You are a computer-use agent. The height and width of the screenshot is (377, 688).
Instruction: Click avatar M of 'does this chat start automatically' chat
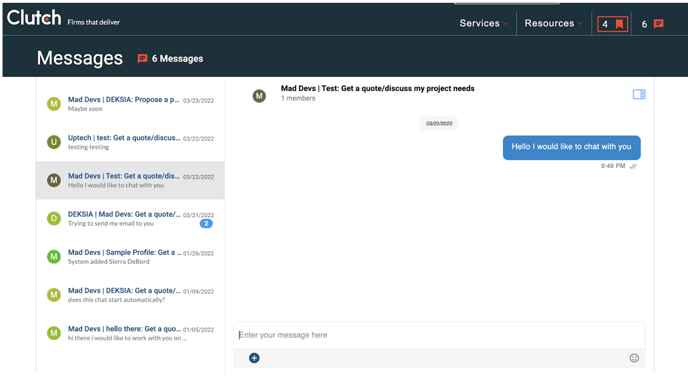[x=54, y=295]
